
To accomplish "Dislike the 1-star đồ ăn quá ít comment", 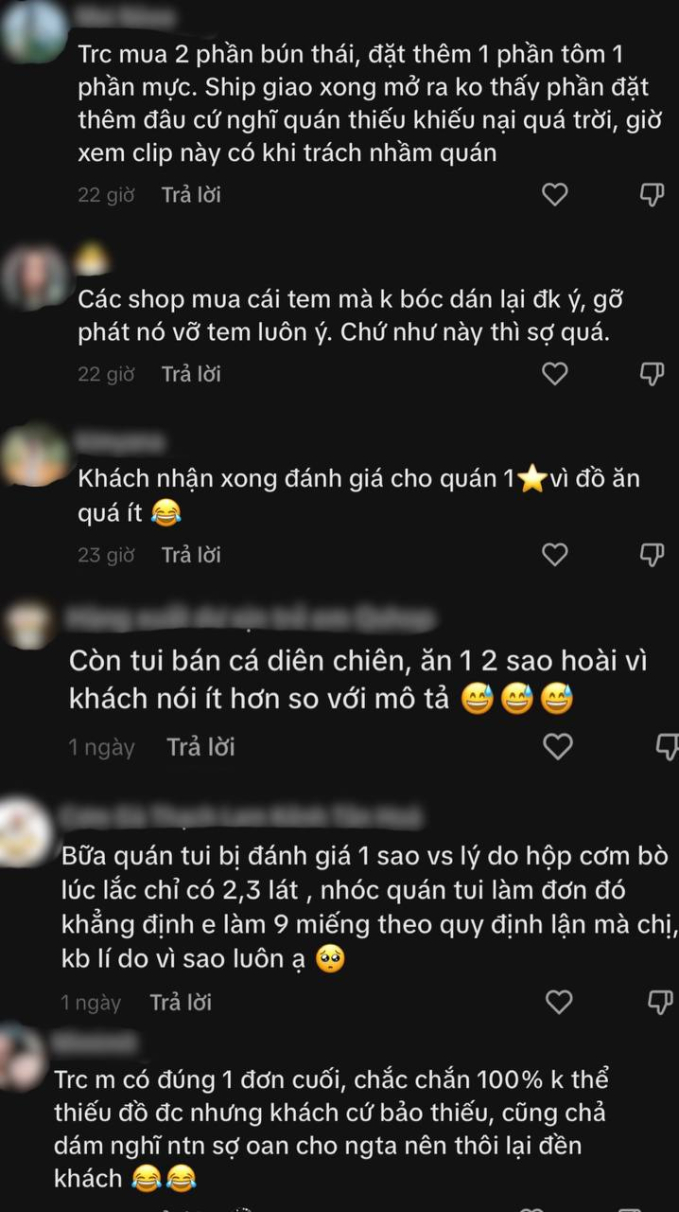I will [x=652, y=554].
